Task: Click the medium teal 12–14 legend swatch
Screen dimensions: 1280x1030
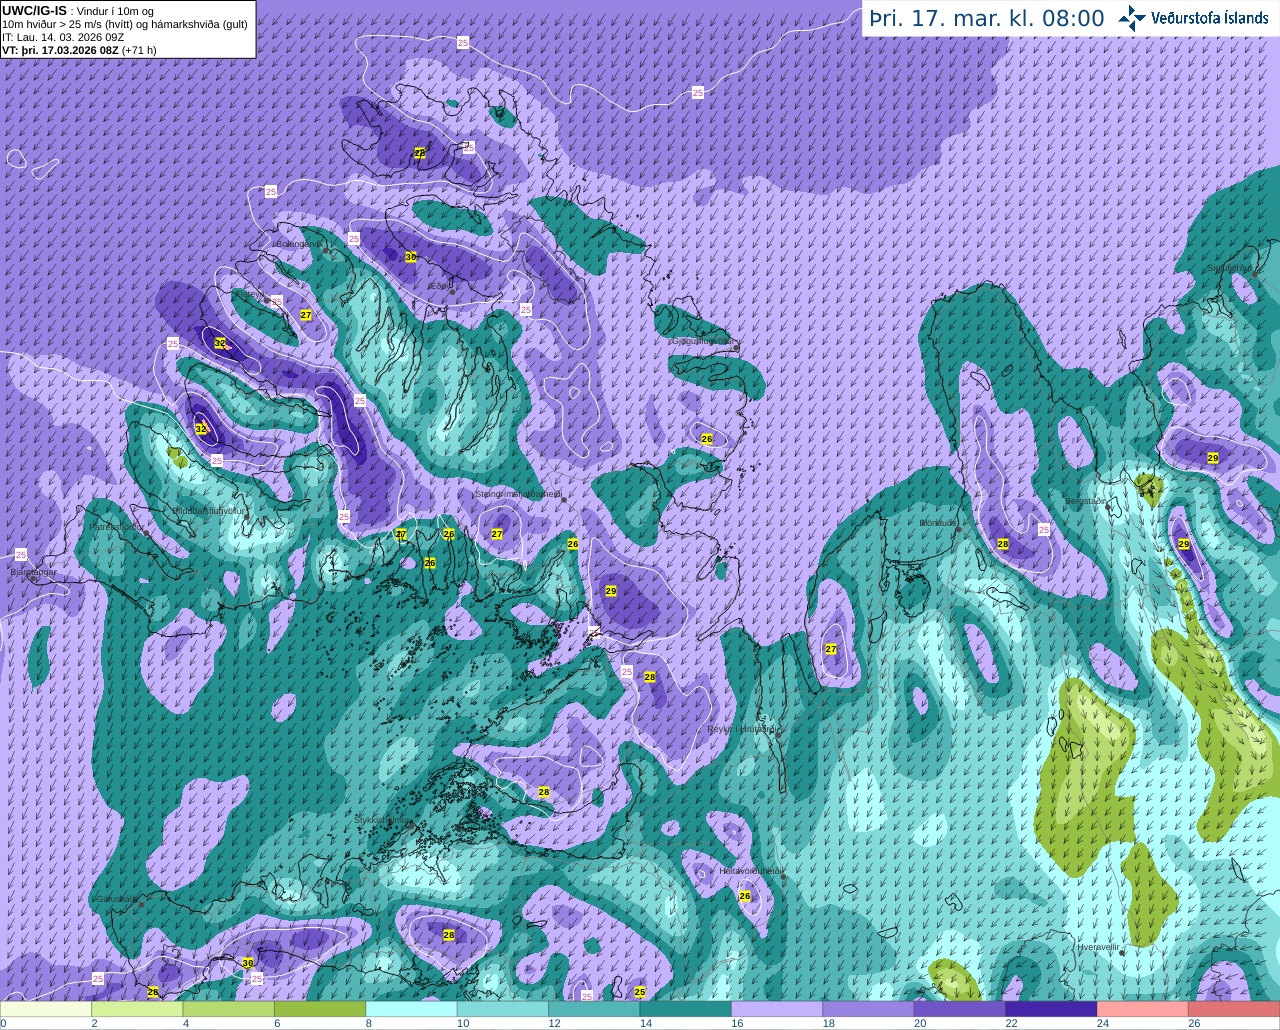Action: tap(595, 1009)
